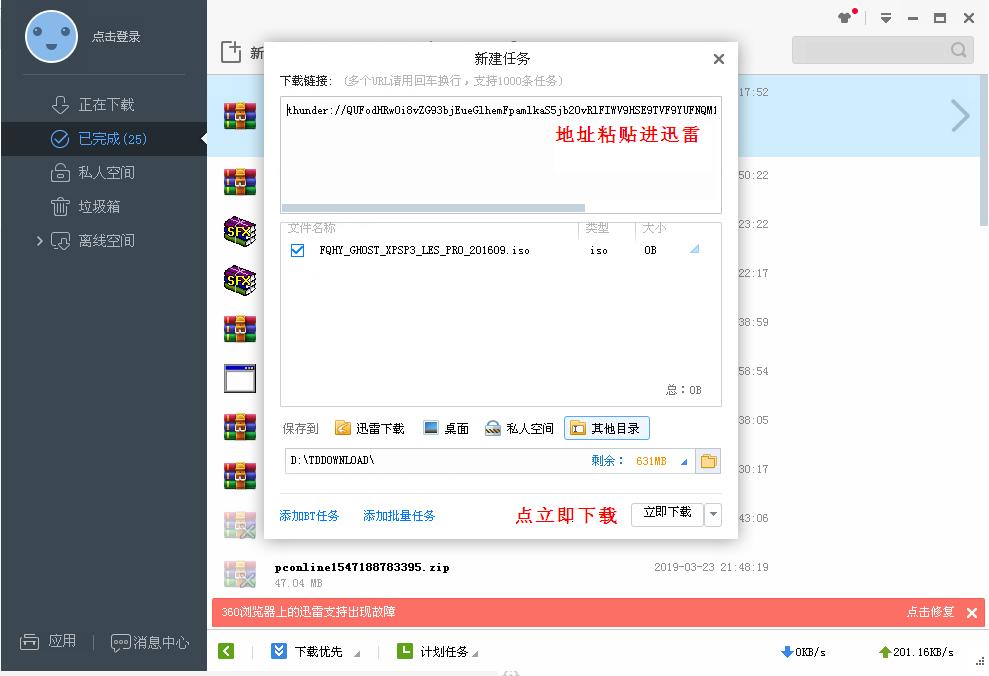Screen dimensions: 989x676
Task: Close the 新建任务 dialog
Action: tap(718, 59)
